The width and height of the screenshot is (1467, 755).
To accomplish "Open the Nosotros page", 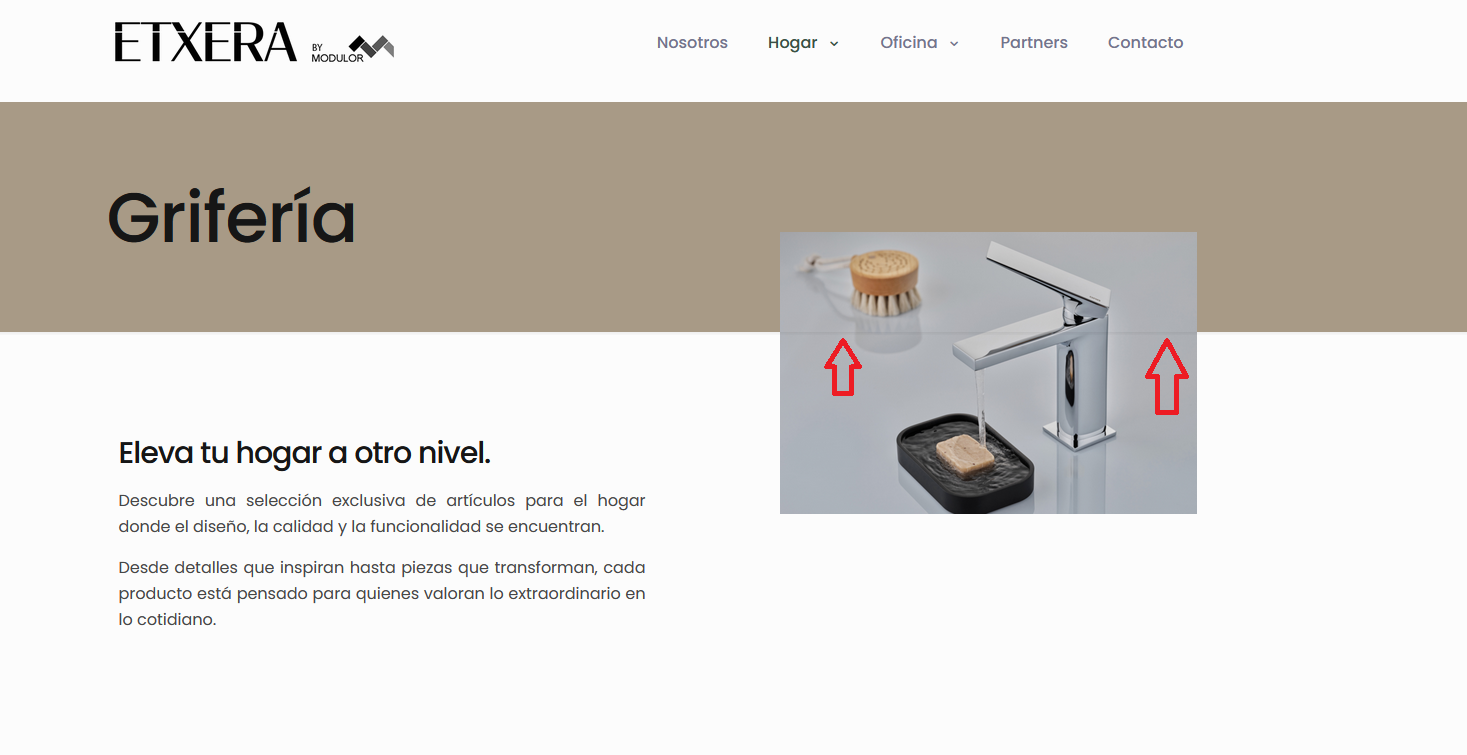I will coord(692,42).
